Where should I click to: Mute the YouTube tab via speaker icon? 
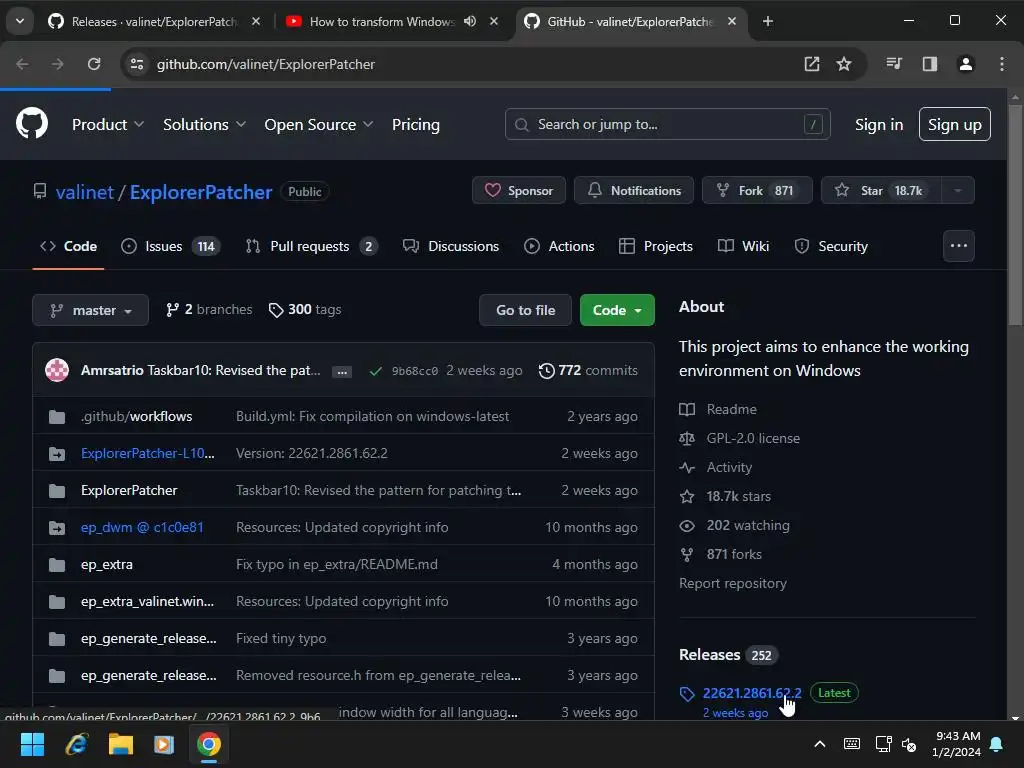pos(470,22)
